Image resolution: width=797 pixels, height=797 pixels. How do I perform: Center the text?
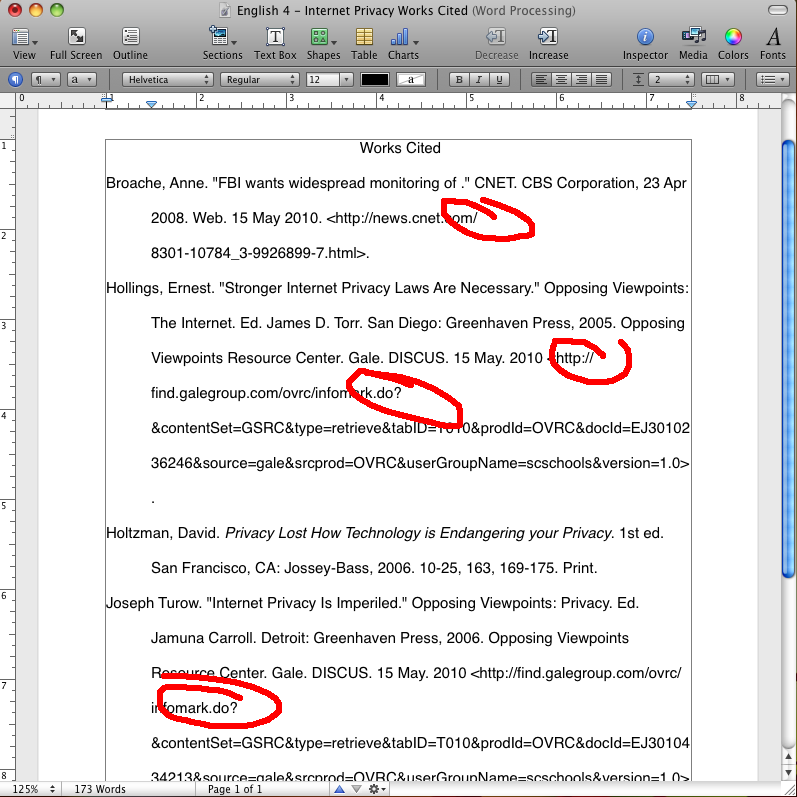coord(561,80)
